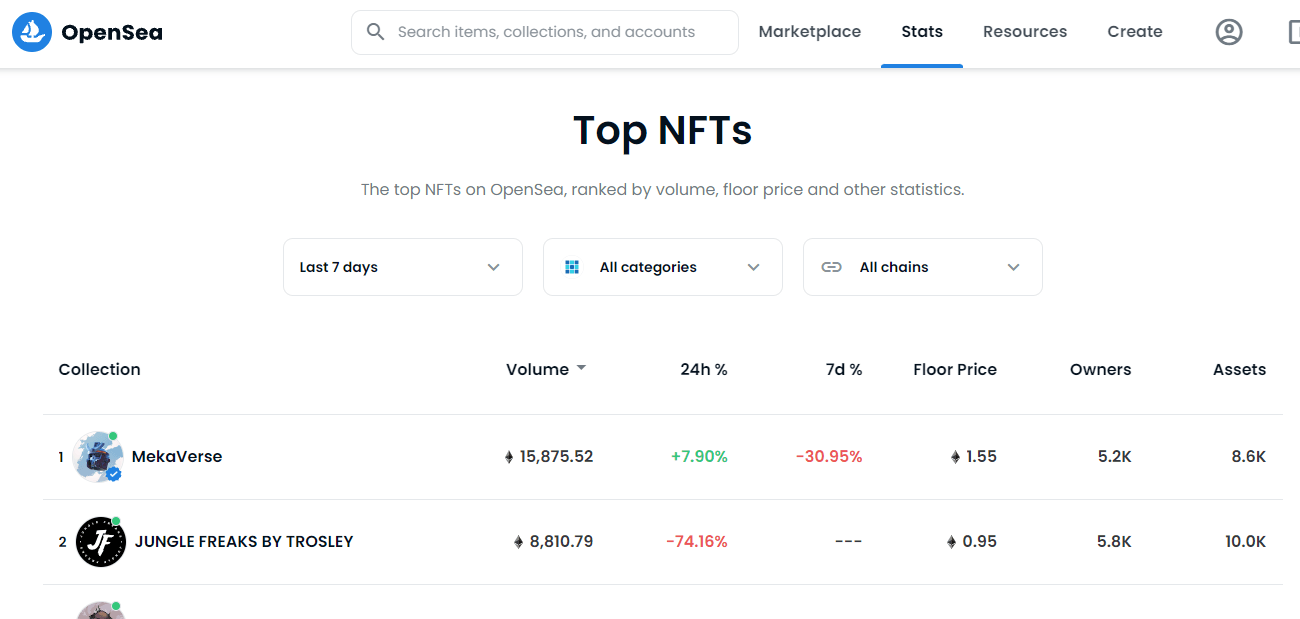Image resolution: width=1300 pixels, height=619 pixels.
Task: Sort by the Volume column header
Action: click(537, 369)
